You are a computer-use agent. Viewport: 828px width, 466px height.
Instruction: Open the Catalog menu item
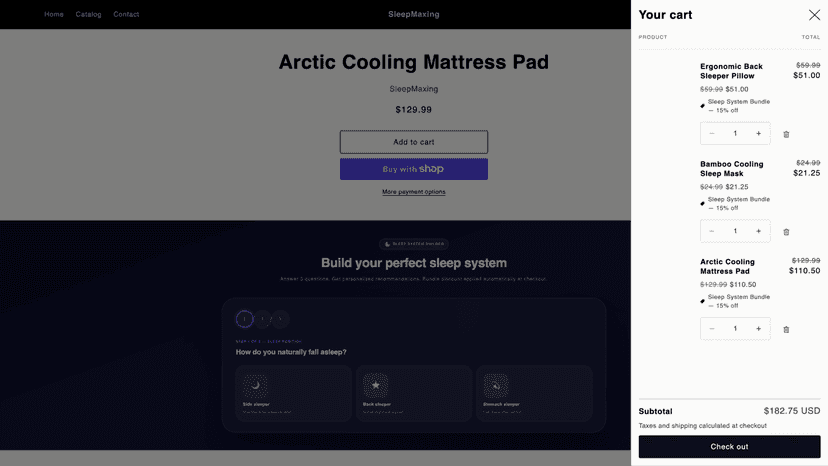coord(88,14)
